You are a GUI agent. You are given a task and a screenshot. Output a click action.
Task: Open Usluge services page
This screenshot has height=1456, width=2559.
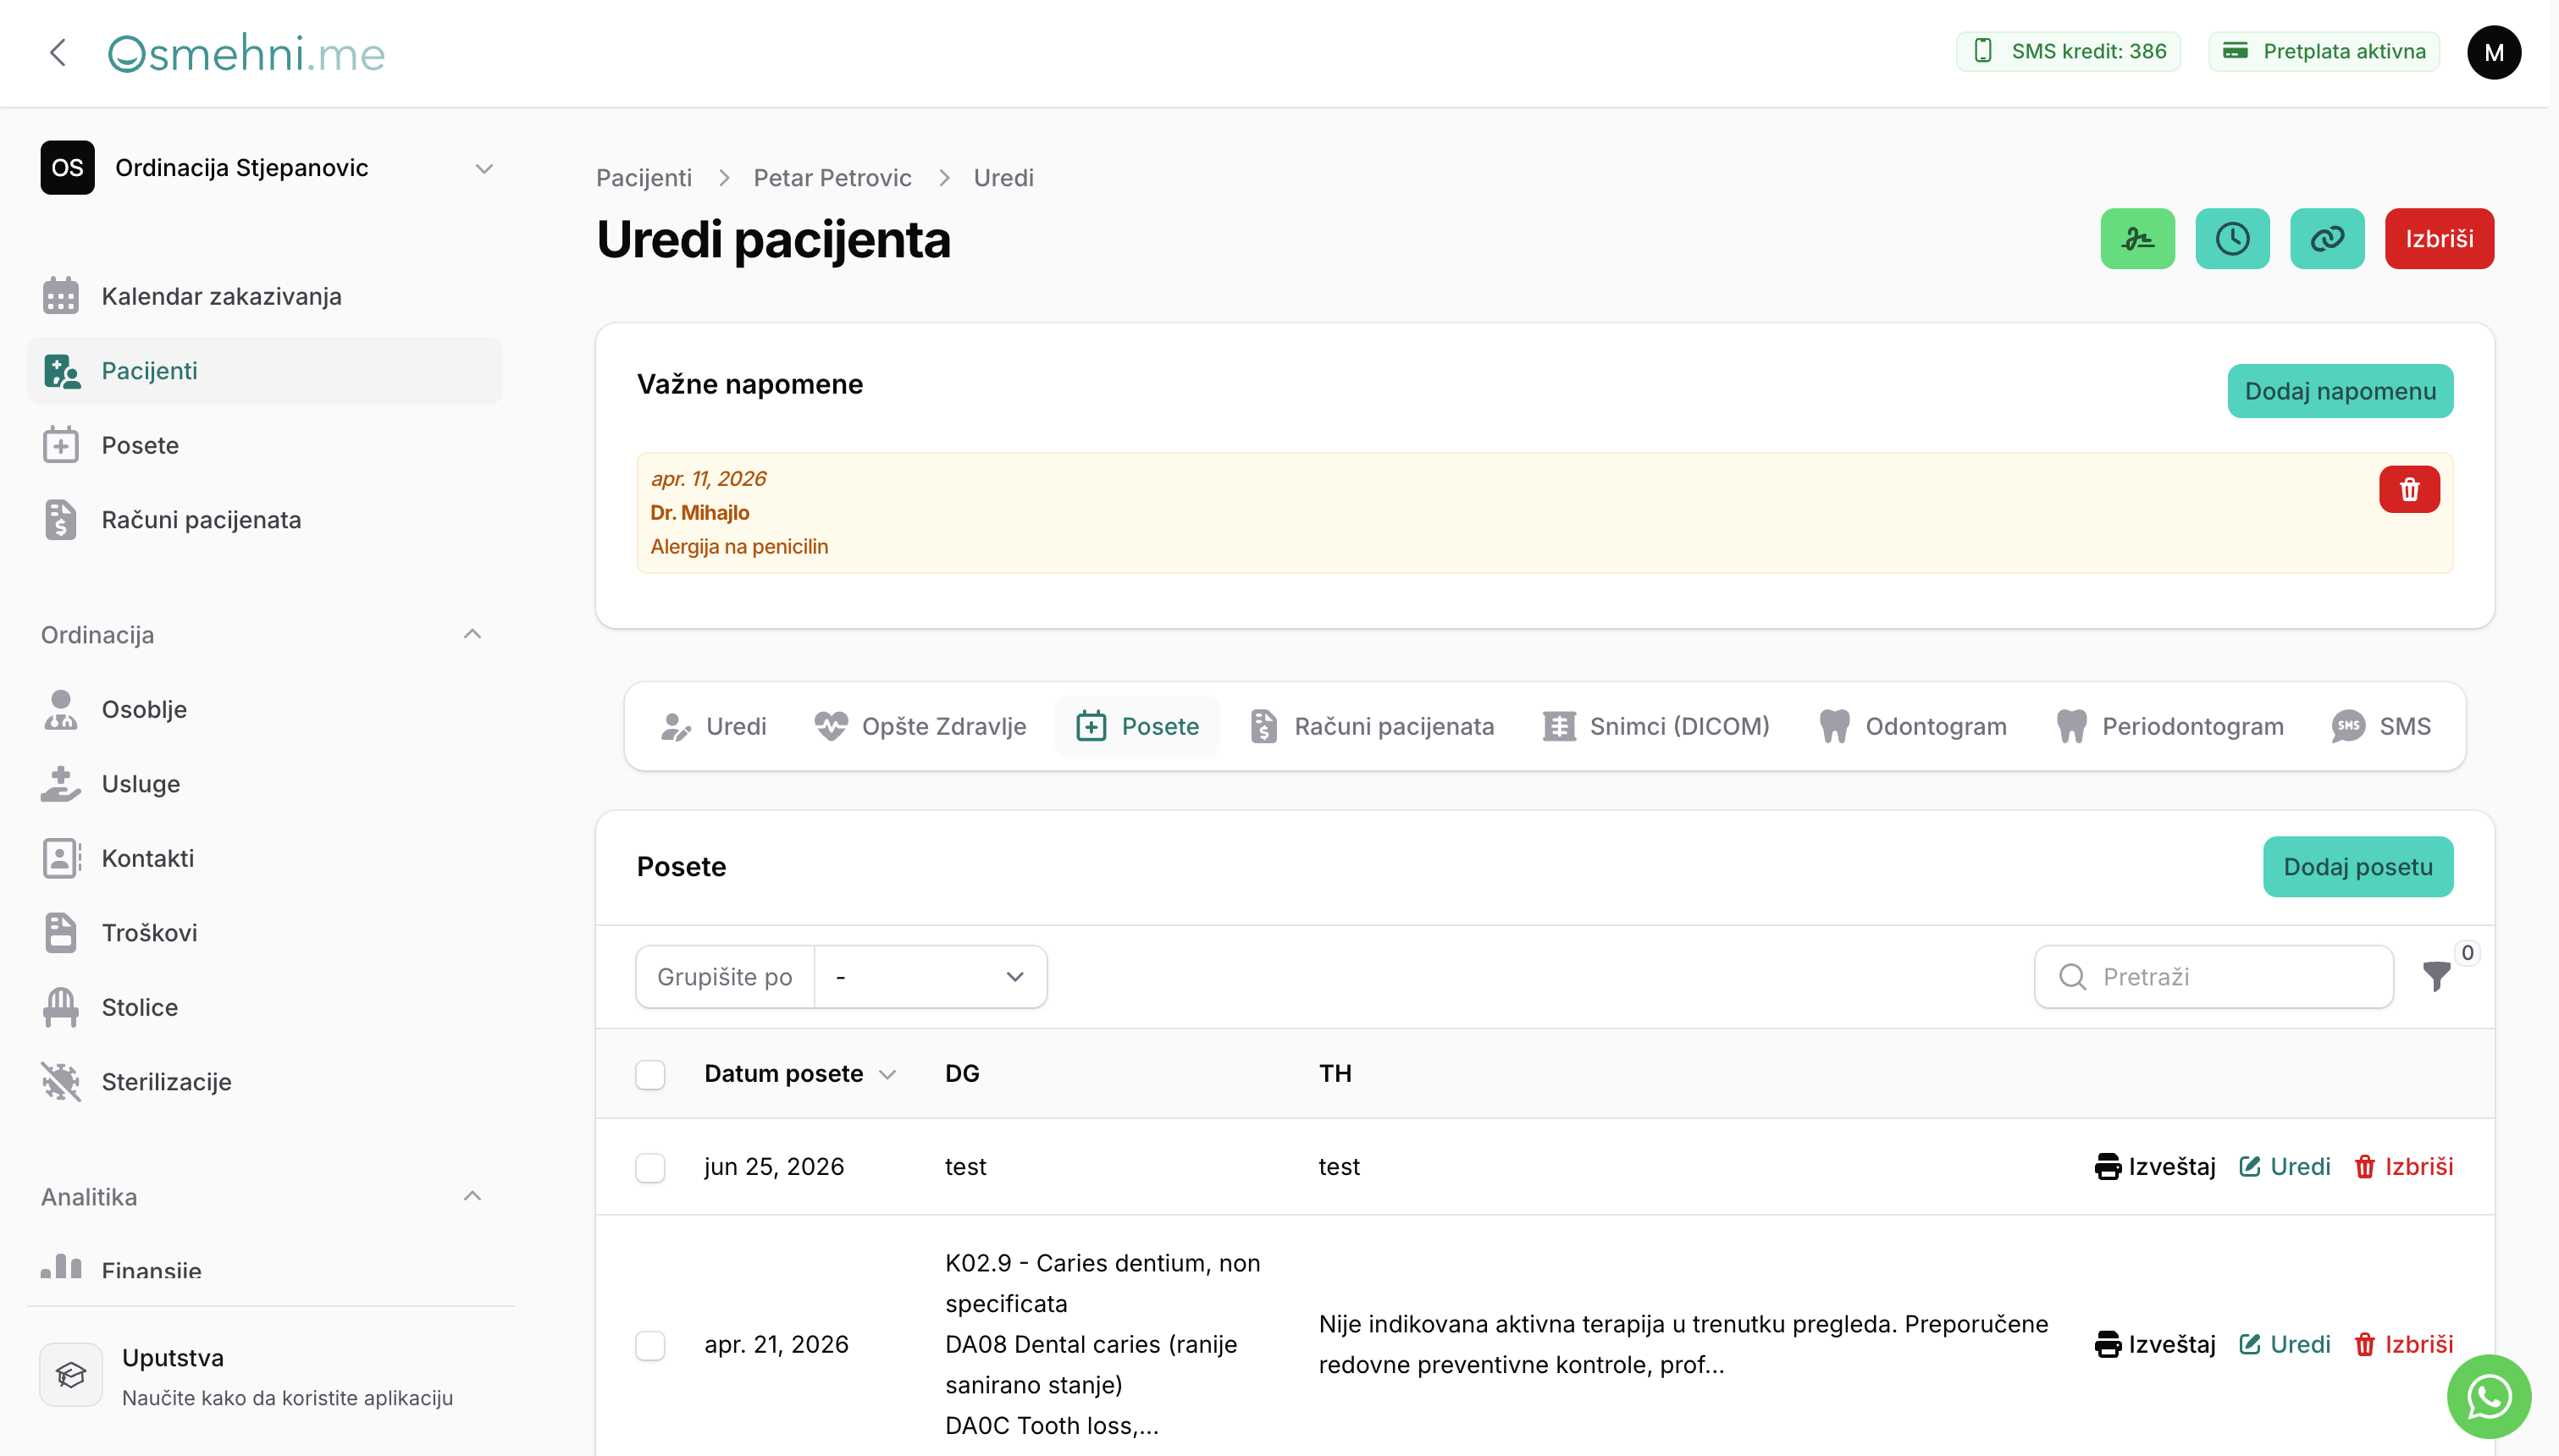tap(264, 784)
